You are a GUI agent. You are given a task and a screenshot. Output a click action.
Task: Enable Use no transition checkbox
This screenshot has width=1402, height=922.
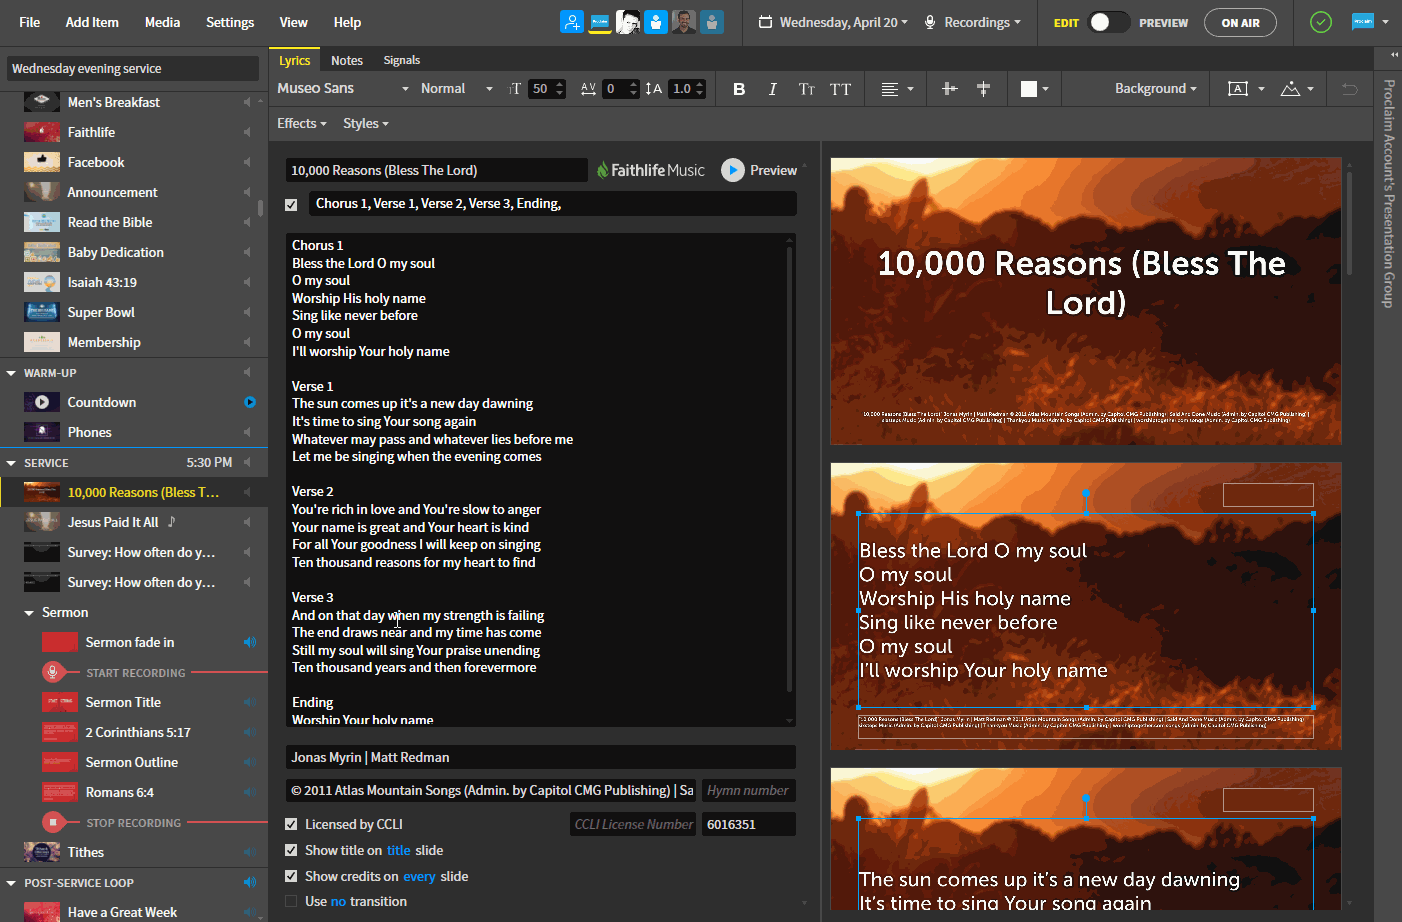pyautogui.click(x=291, y=901)
